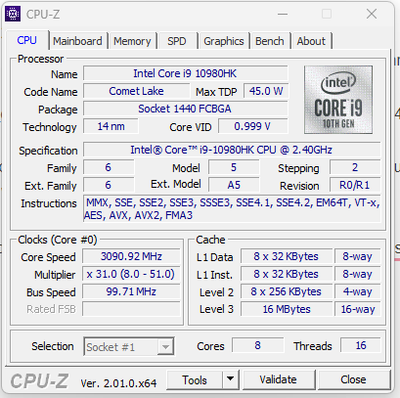400x398 pixels.
Task: Click the Specification field i9-10980HK CPU @ 2.40GHz
Action: pyautogui.click(x=232, y=150)
